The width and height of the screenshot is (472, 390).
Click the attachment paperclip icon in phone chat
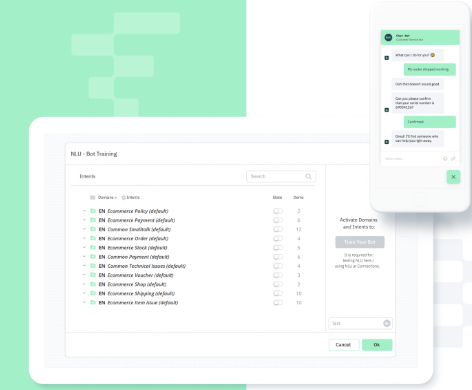tap(453, 158)
